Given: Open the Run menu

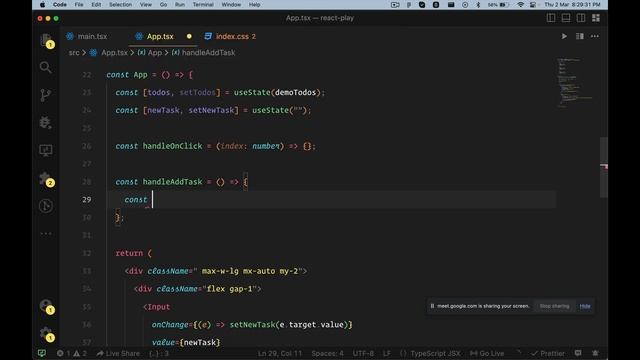Looking at the screenshot, I should pyautogui.click(x=180, y=5).
